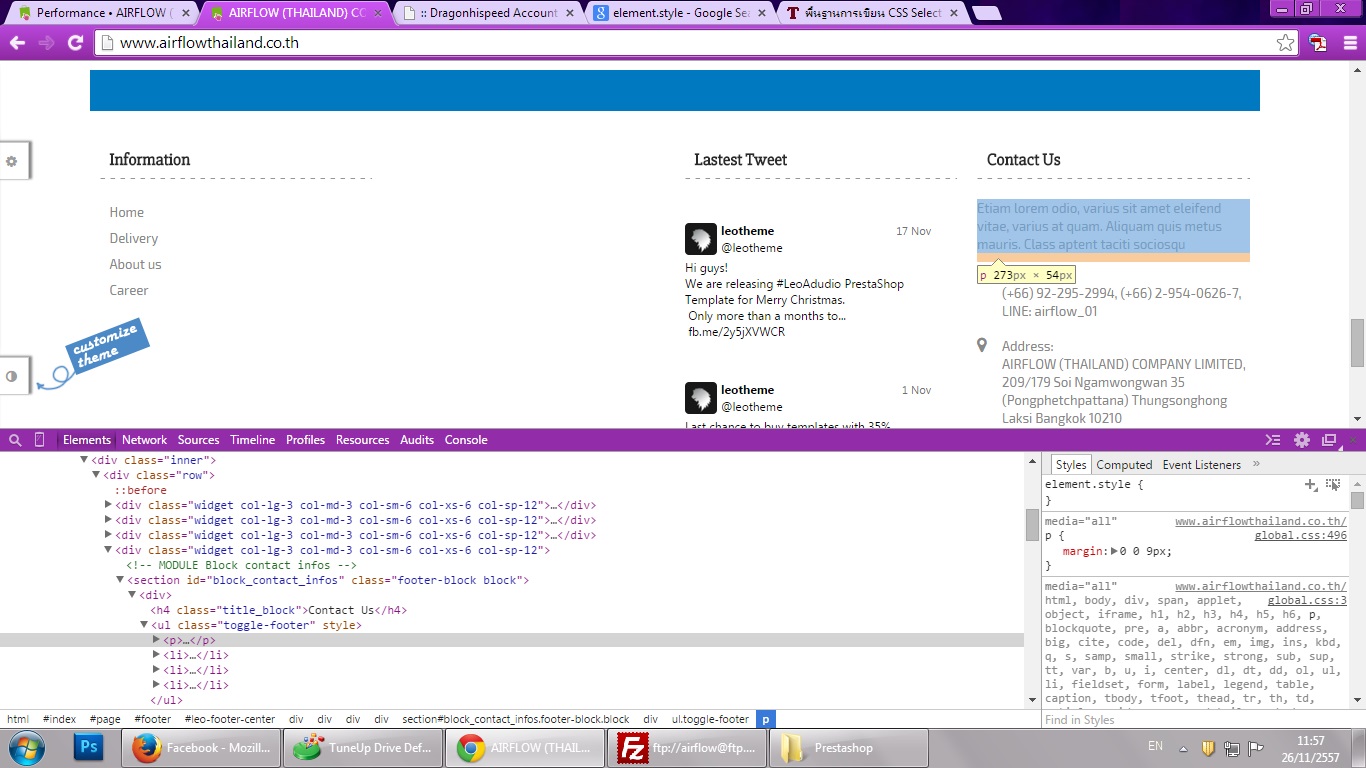1366x768 pixels.
Task: Bookmark this page with the star icon
Action: (1285, 43)
